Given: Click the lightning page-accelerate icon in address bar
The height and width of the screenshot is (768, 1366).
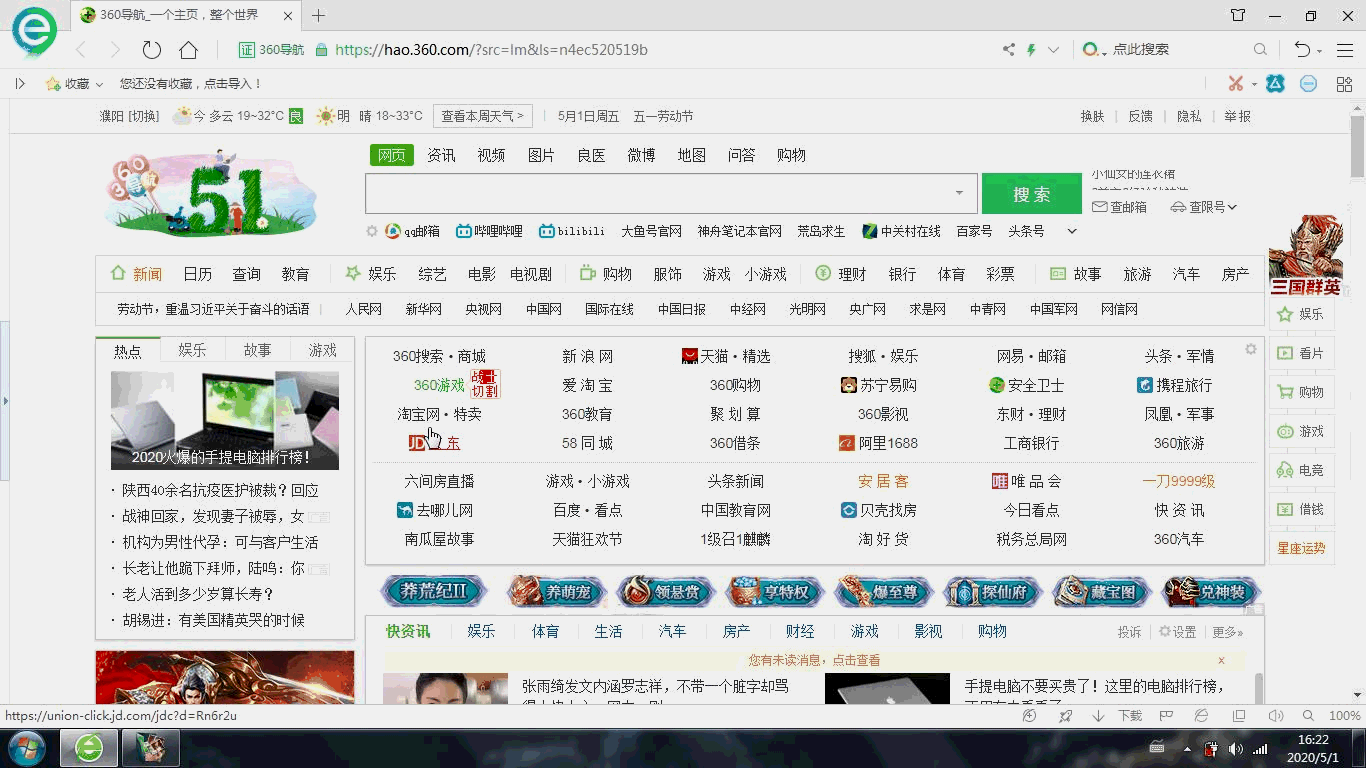Looking at the screenshot, I should click(1031, 48).
